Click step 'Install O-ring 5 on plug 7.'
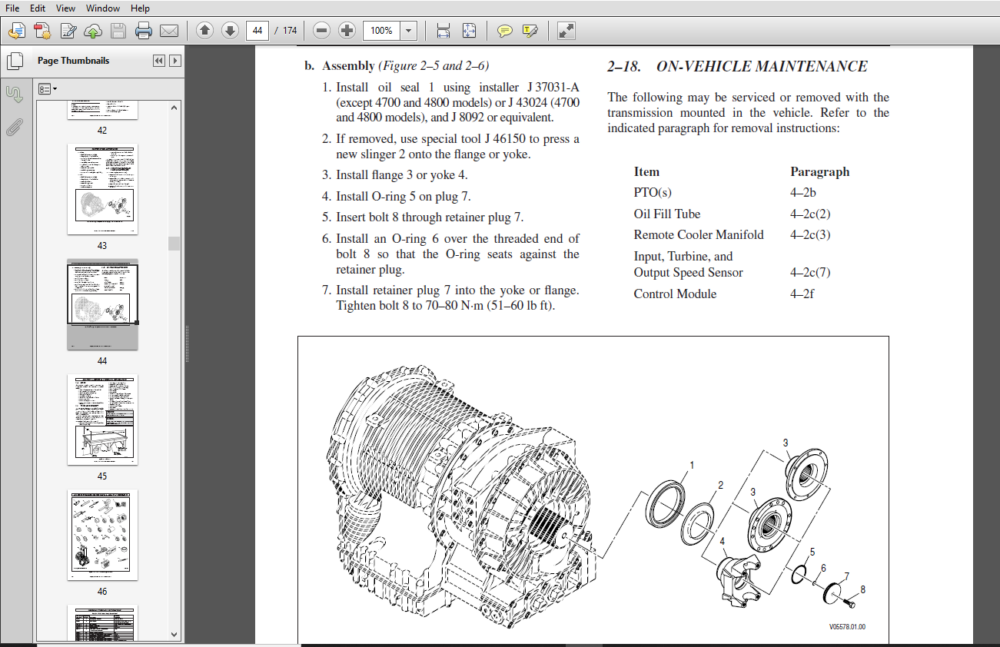1000x647 pixels. (x=403, y=197)
